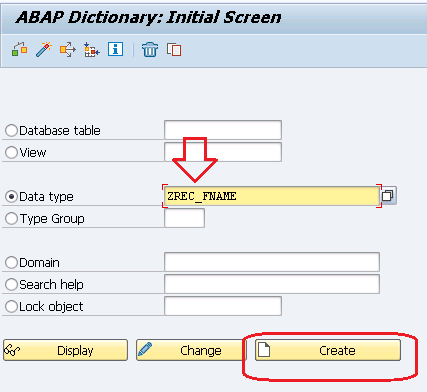Click the Display button

[65, 350]
